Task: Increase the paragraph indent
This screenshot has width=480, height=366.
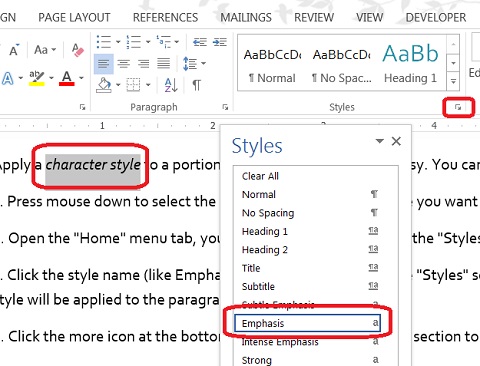Action: 220,42
